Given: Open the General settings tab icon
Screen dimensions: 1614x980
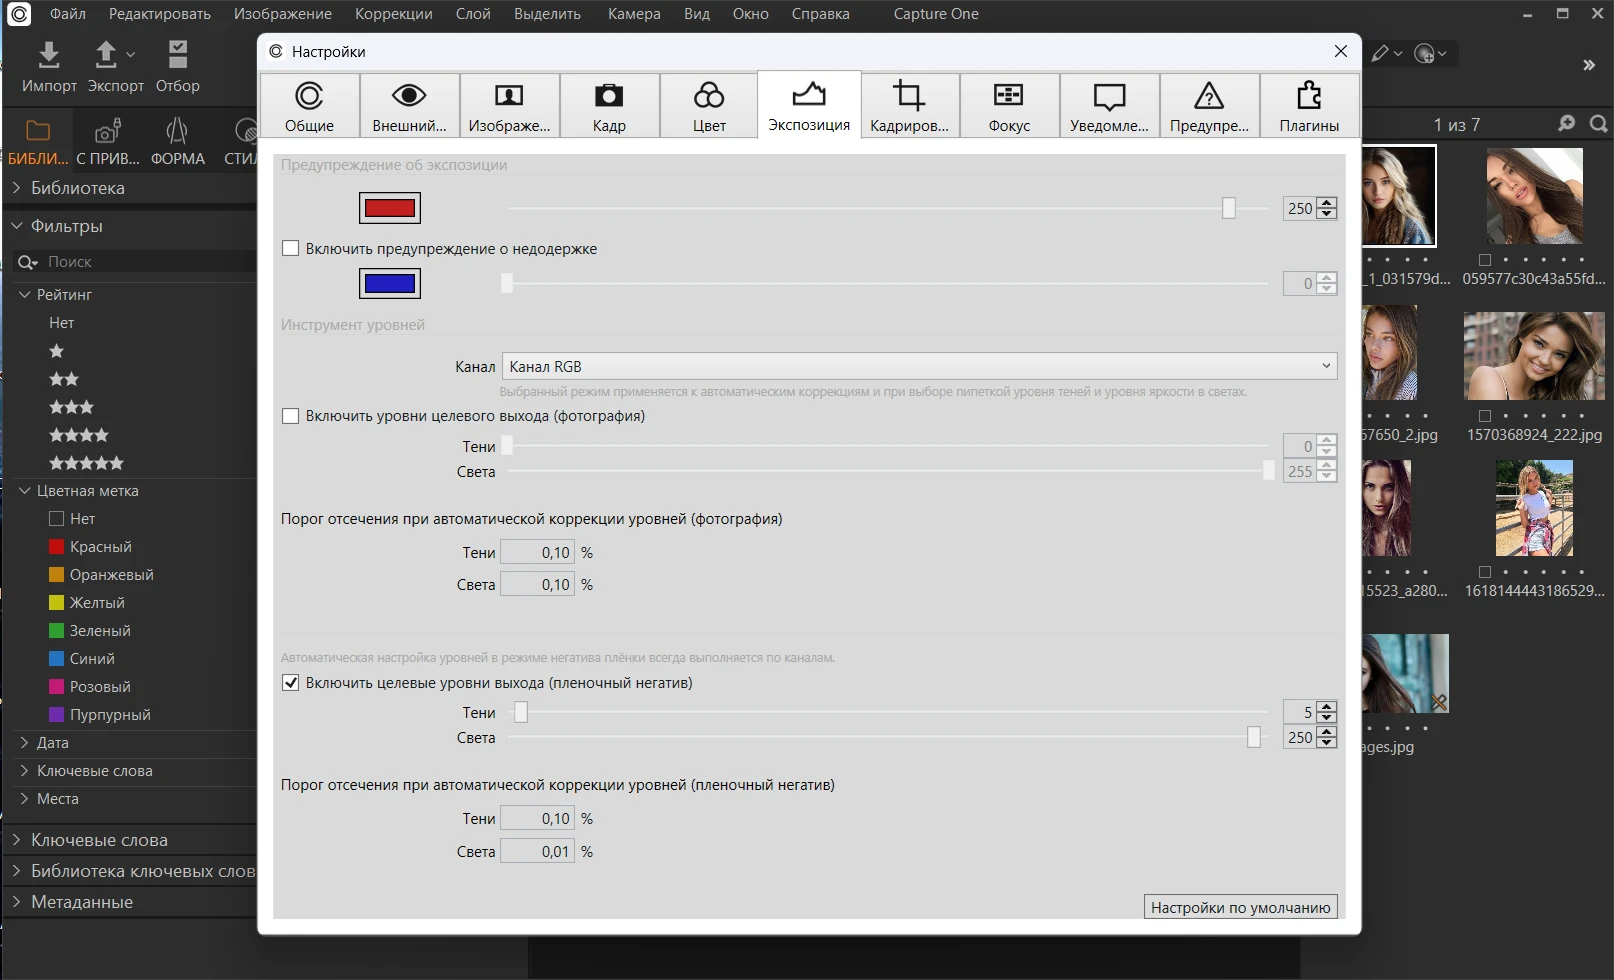Looking at the screenshot, I should tap(309, 106).
